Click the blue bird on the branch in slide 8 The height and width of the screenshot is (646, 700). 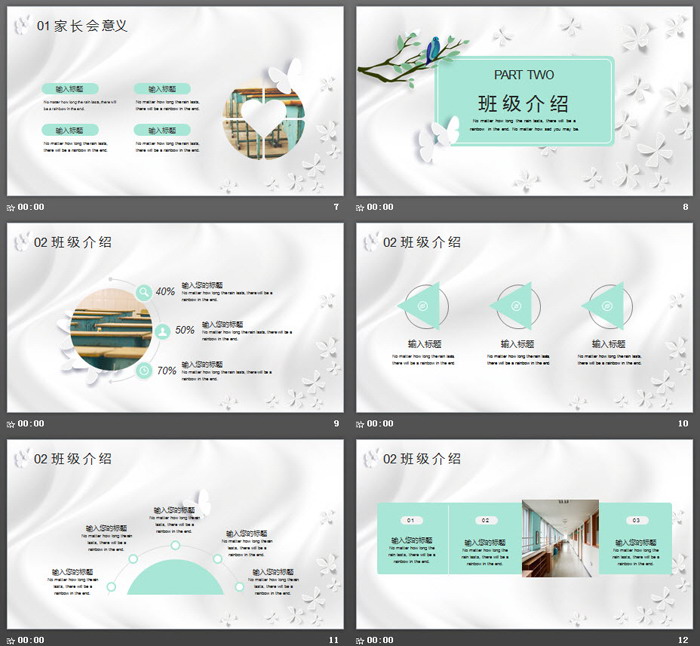point(434,46)
